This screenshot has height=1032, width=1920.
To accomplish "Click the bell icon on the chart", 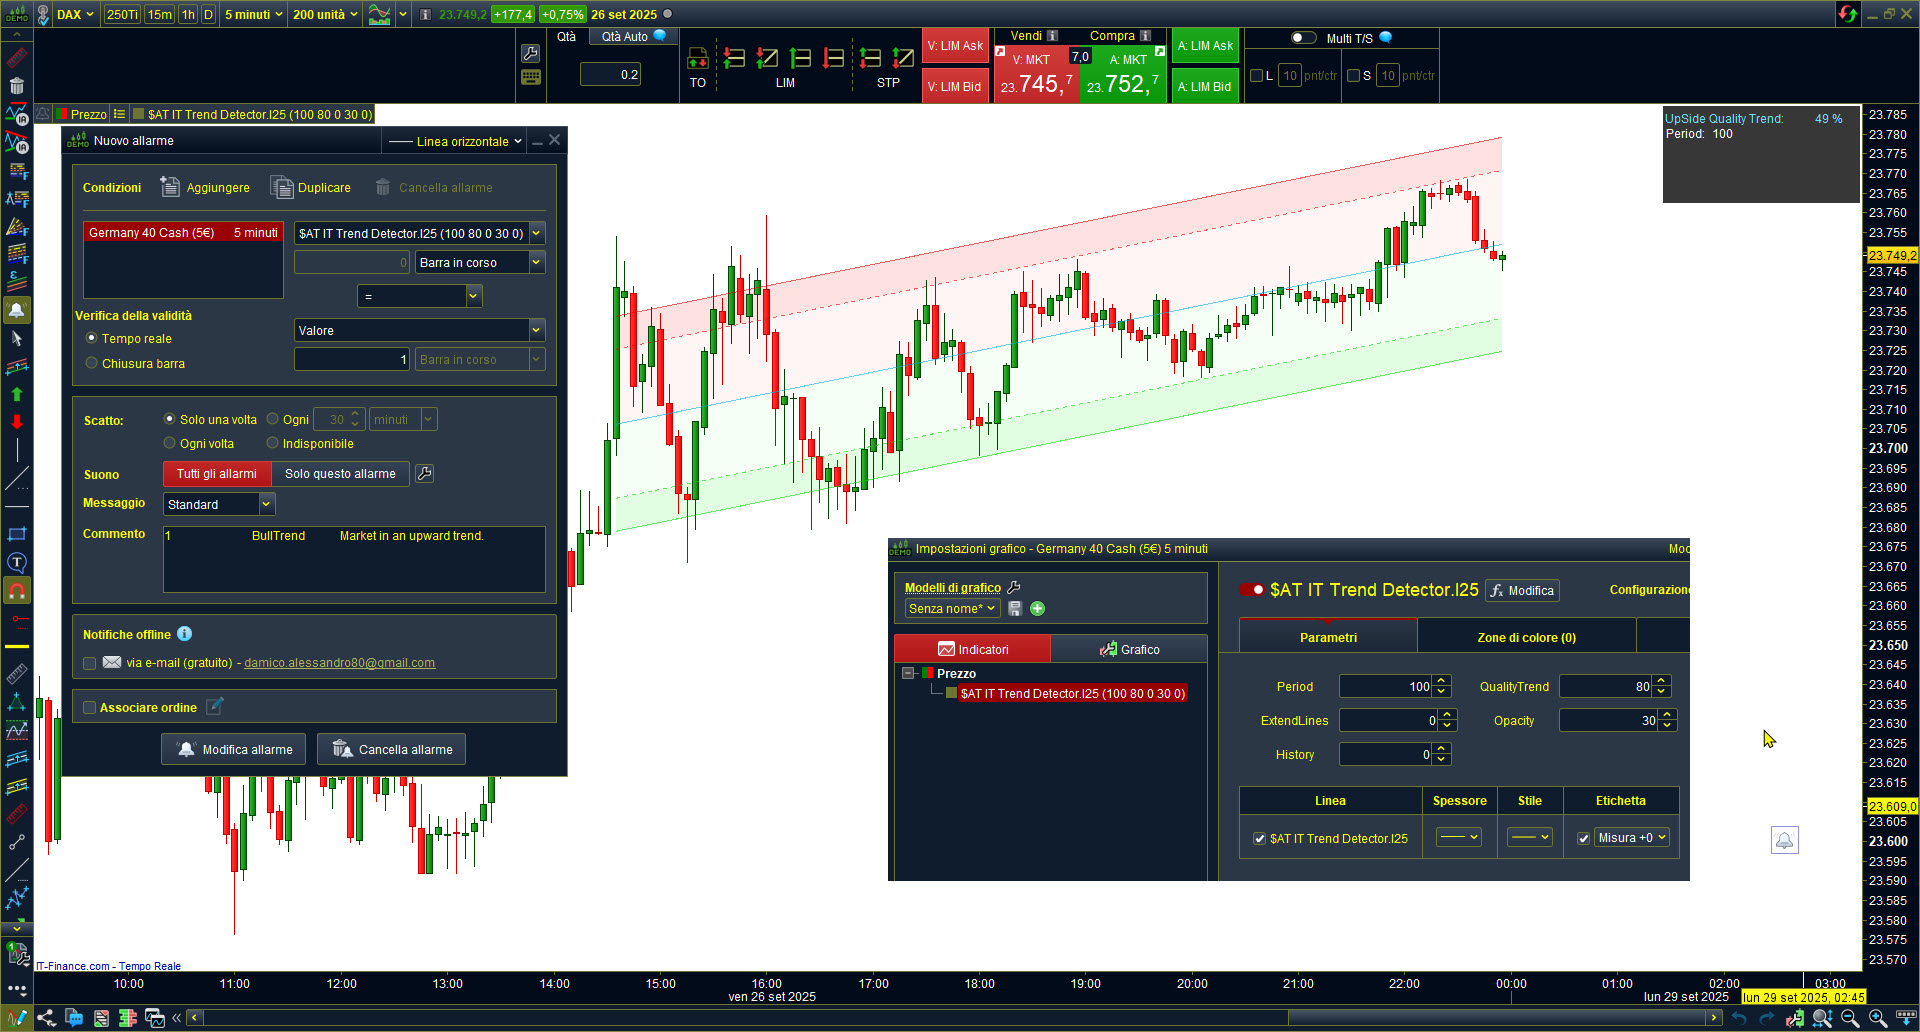I will [x=1784, y=840].
